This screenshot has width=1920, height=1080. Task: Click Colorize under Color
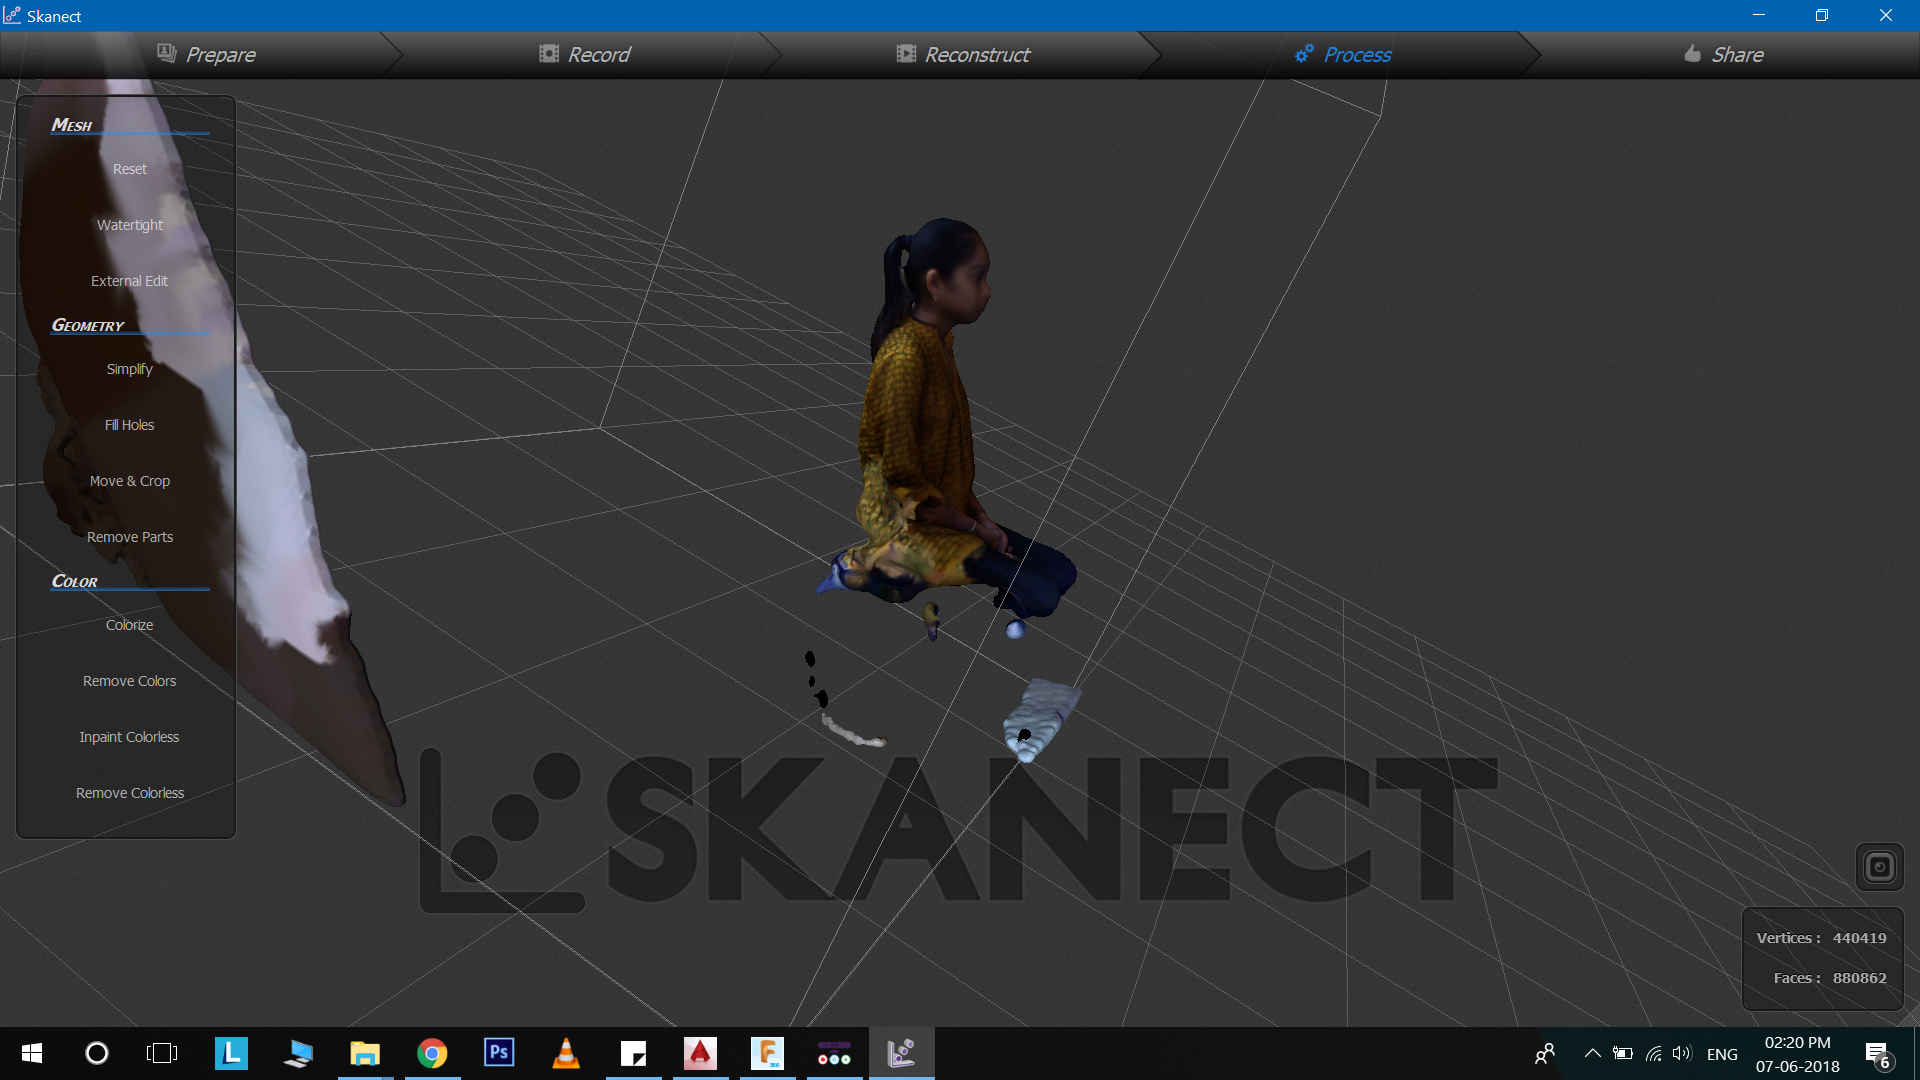tap(130, 625)
